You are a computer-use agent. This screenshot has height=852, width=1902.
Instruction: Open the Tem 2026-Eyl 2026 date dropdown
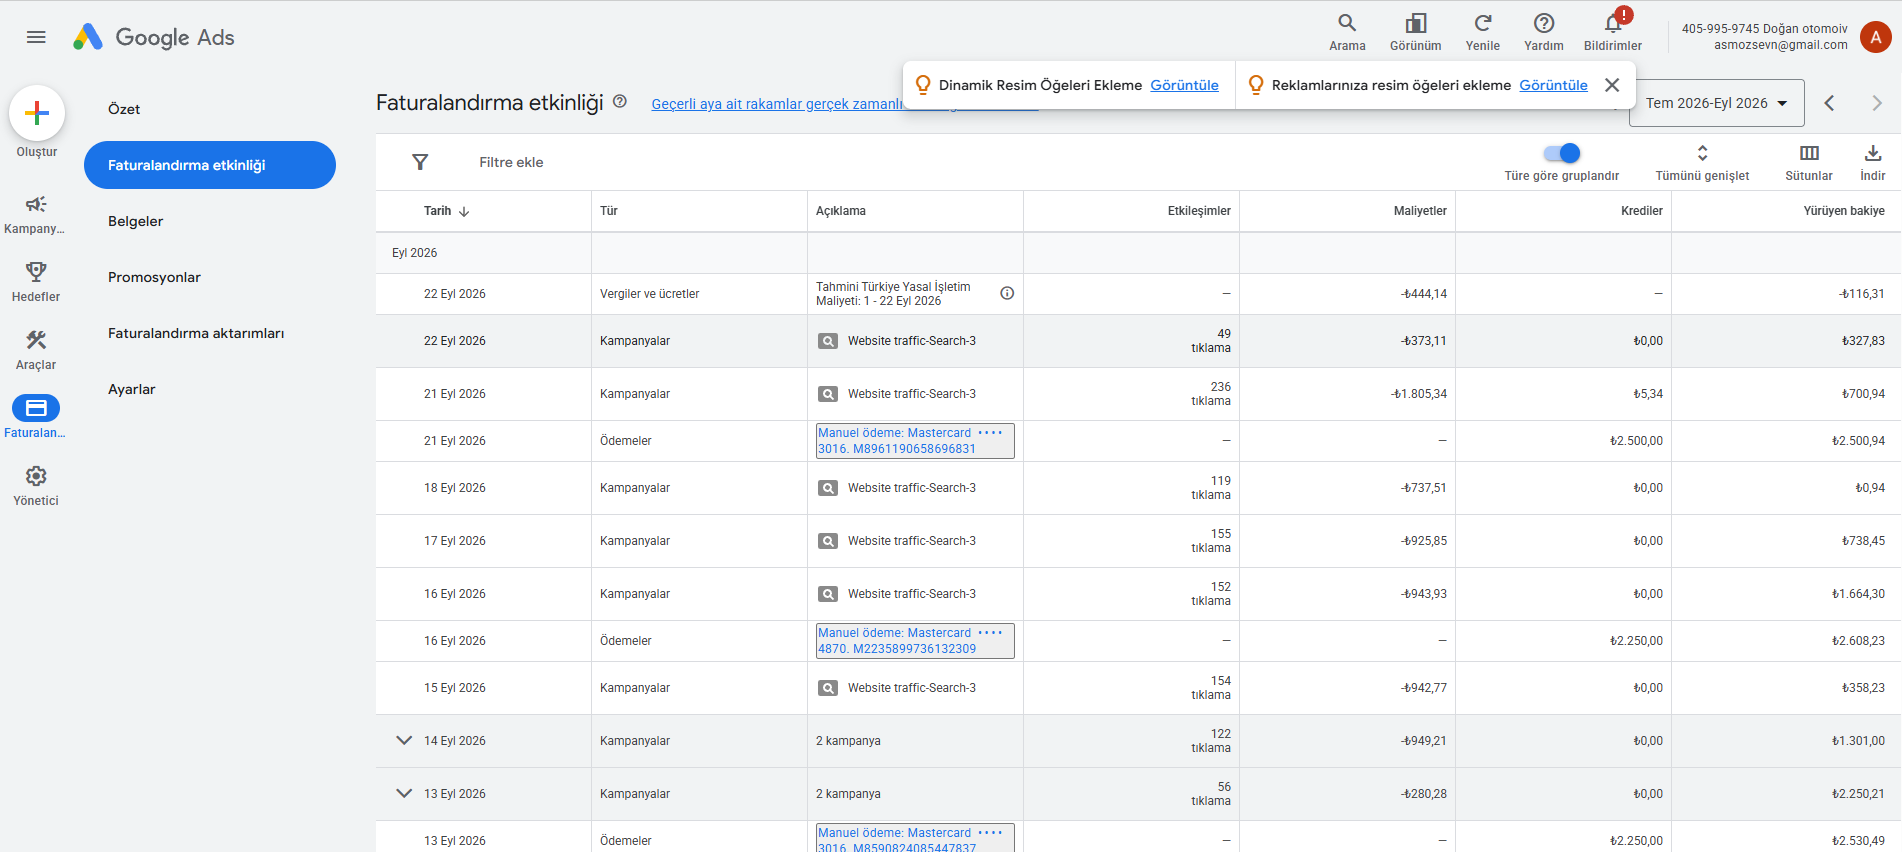[1716, 103]
